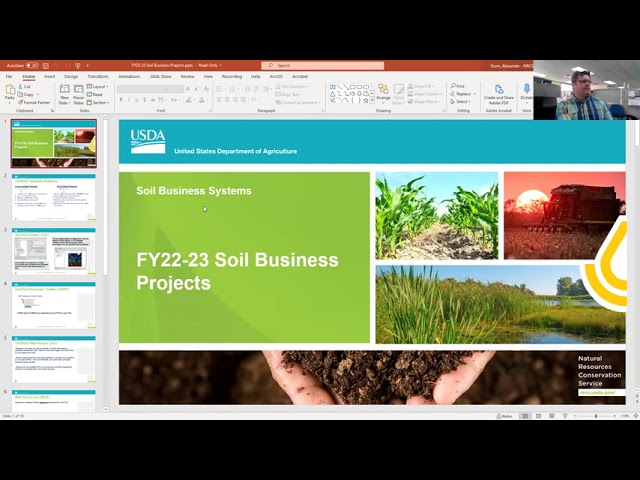Screen dimensions: 640x480
Task: Click the Font Color swatch
Action: pyautogui.click(x=202, y=100)
